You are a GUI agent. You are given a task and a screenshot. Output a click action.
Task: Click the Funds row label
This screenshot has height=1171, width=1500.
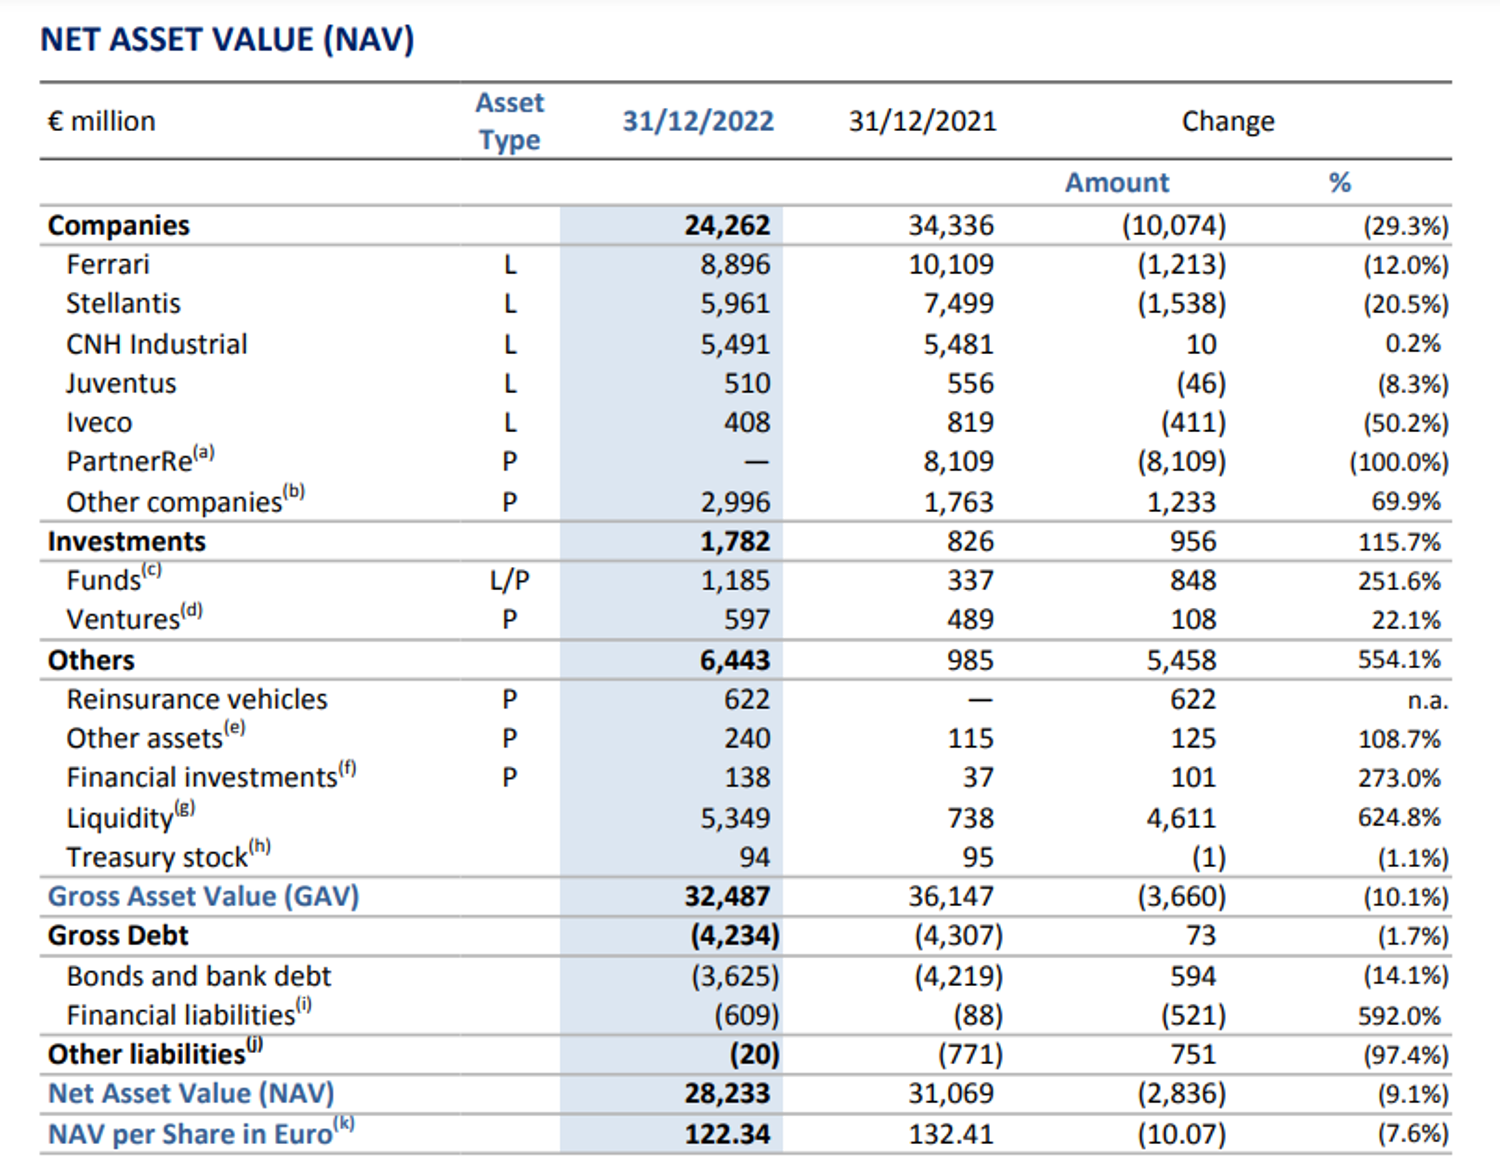click(x=113, y=578)
